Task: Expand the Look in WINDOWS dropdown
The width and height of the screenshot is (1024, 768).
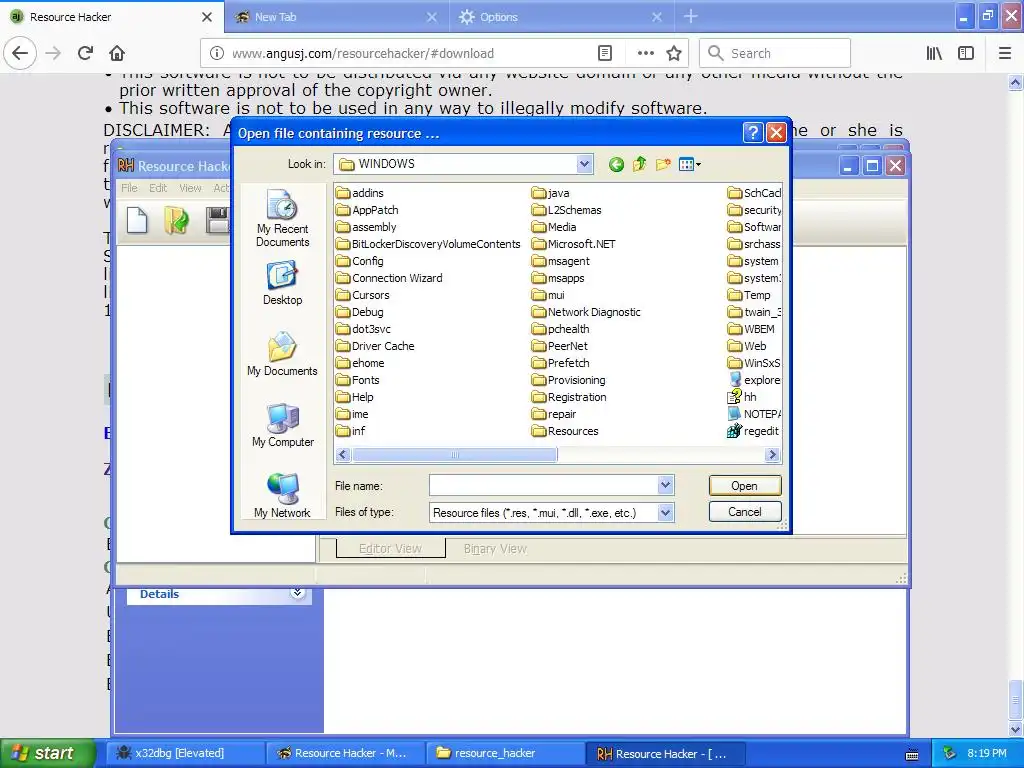Action: point(584,164)
